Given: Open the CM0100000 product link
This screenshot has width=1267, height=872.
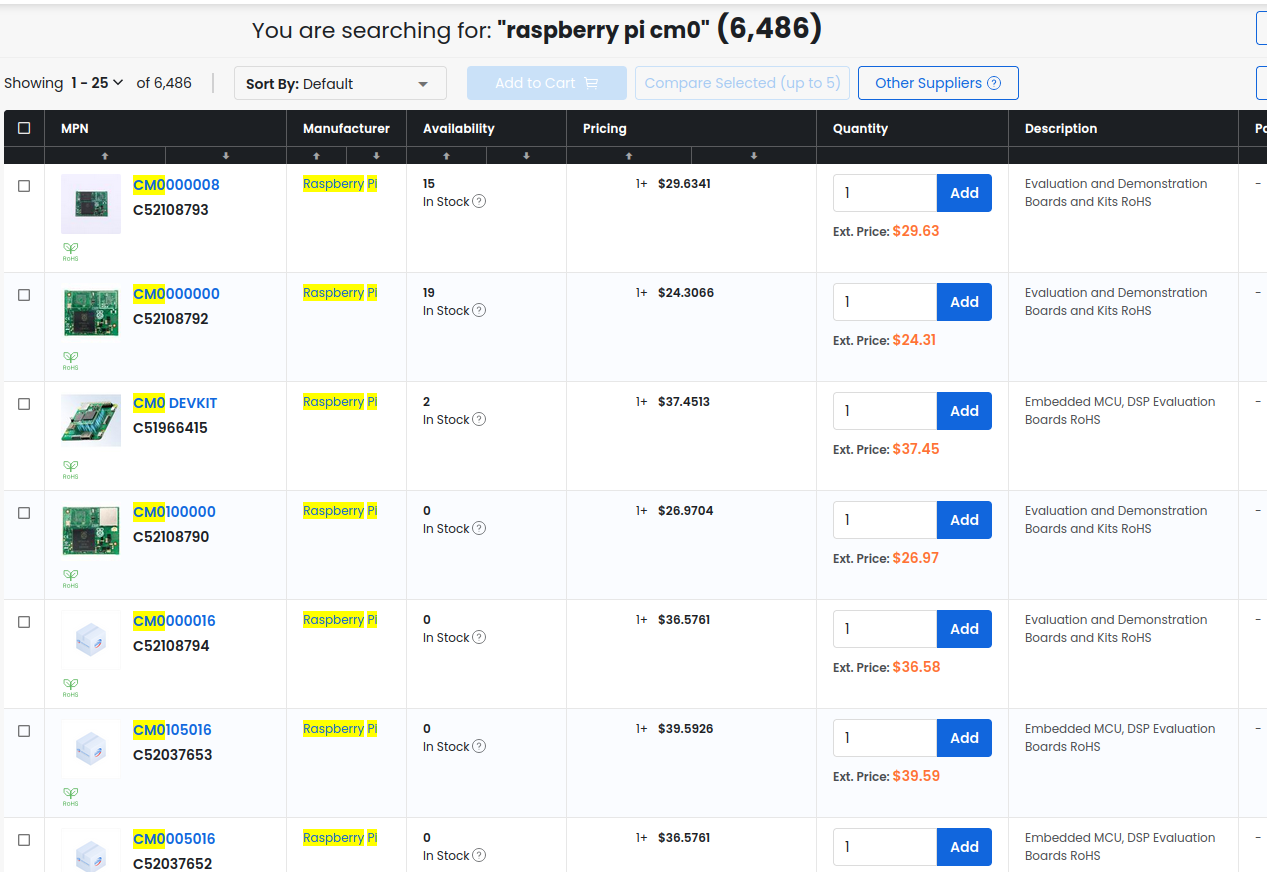Looking at the screenshot, I should (174, 512).
